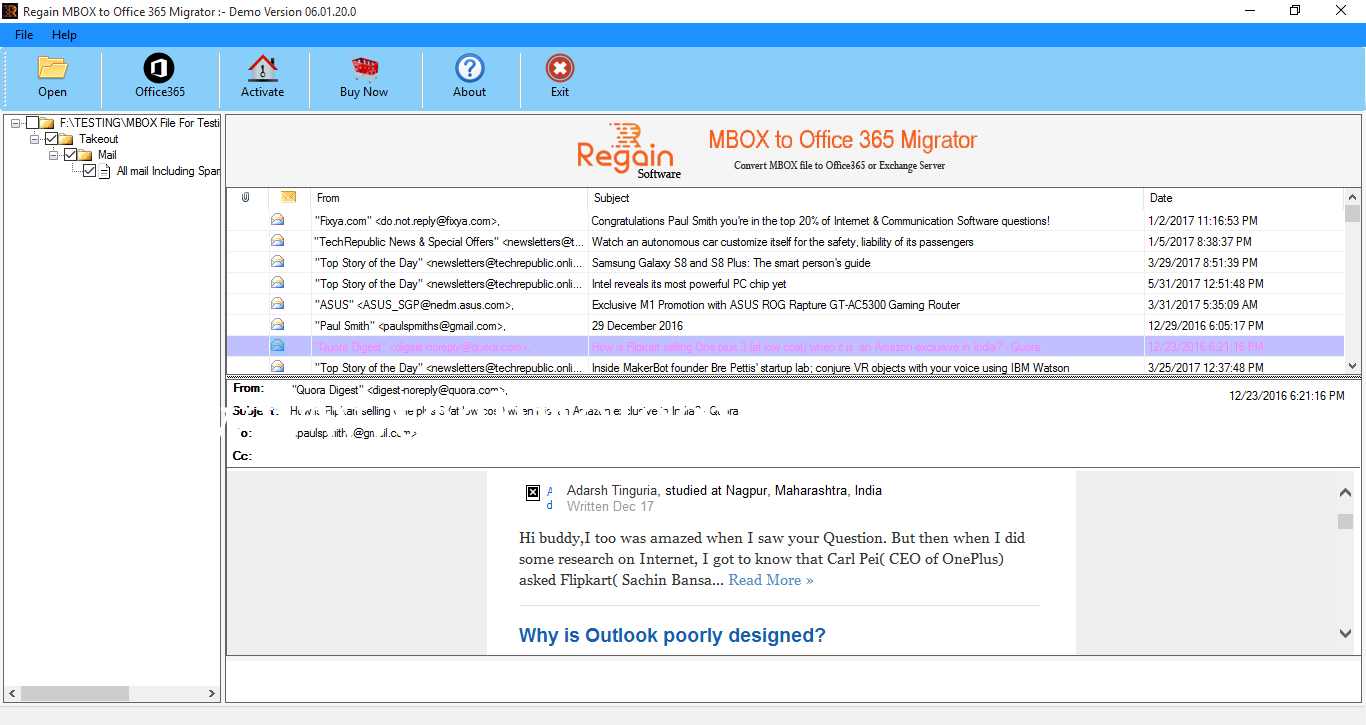Uncheck the All mail Including Spam checkbox
1366x725 pixels.
coord(90,171)
